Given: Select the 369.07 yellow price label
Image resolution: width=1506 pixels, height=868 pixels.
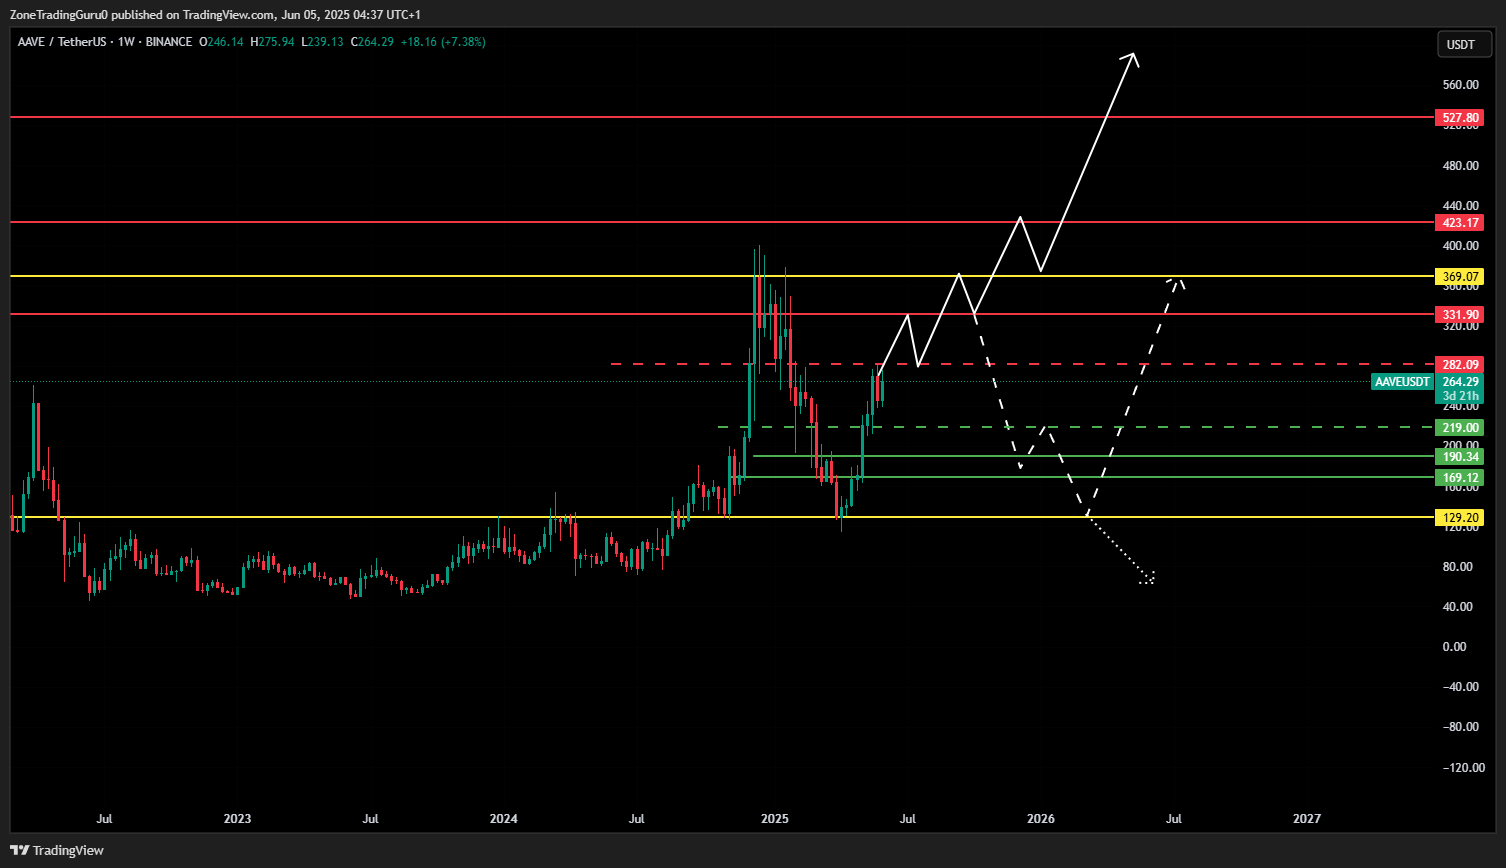Looking at the screenshot, I should pyautogui.click(x=1460, y=276).
